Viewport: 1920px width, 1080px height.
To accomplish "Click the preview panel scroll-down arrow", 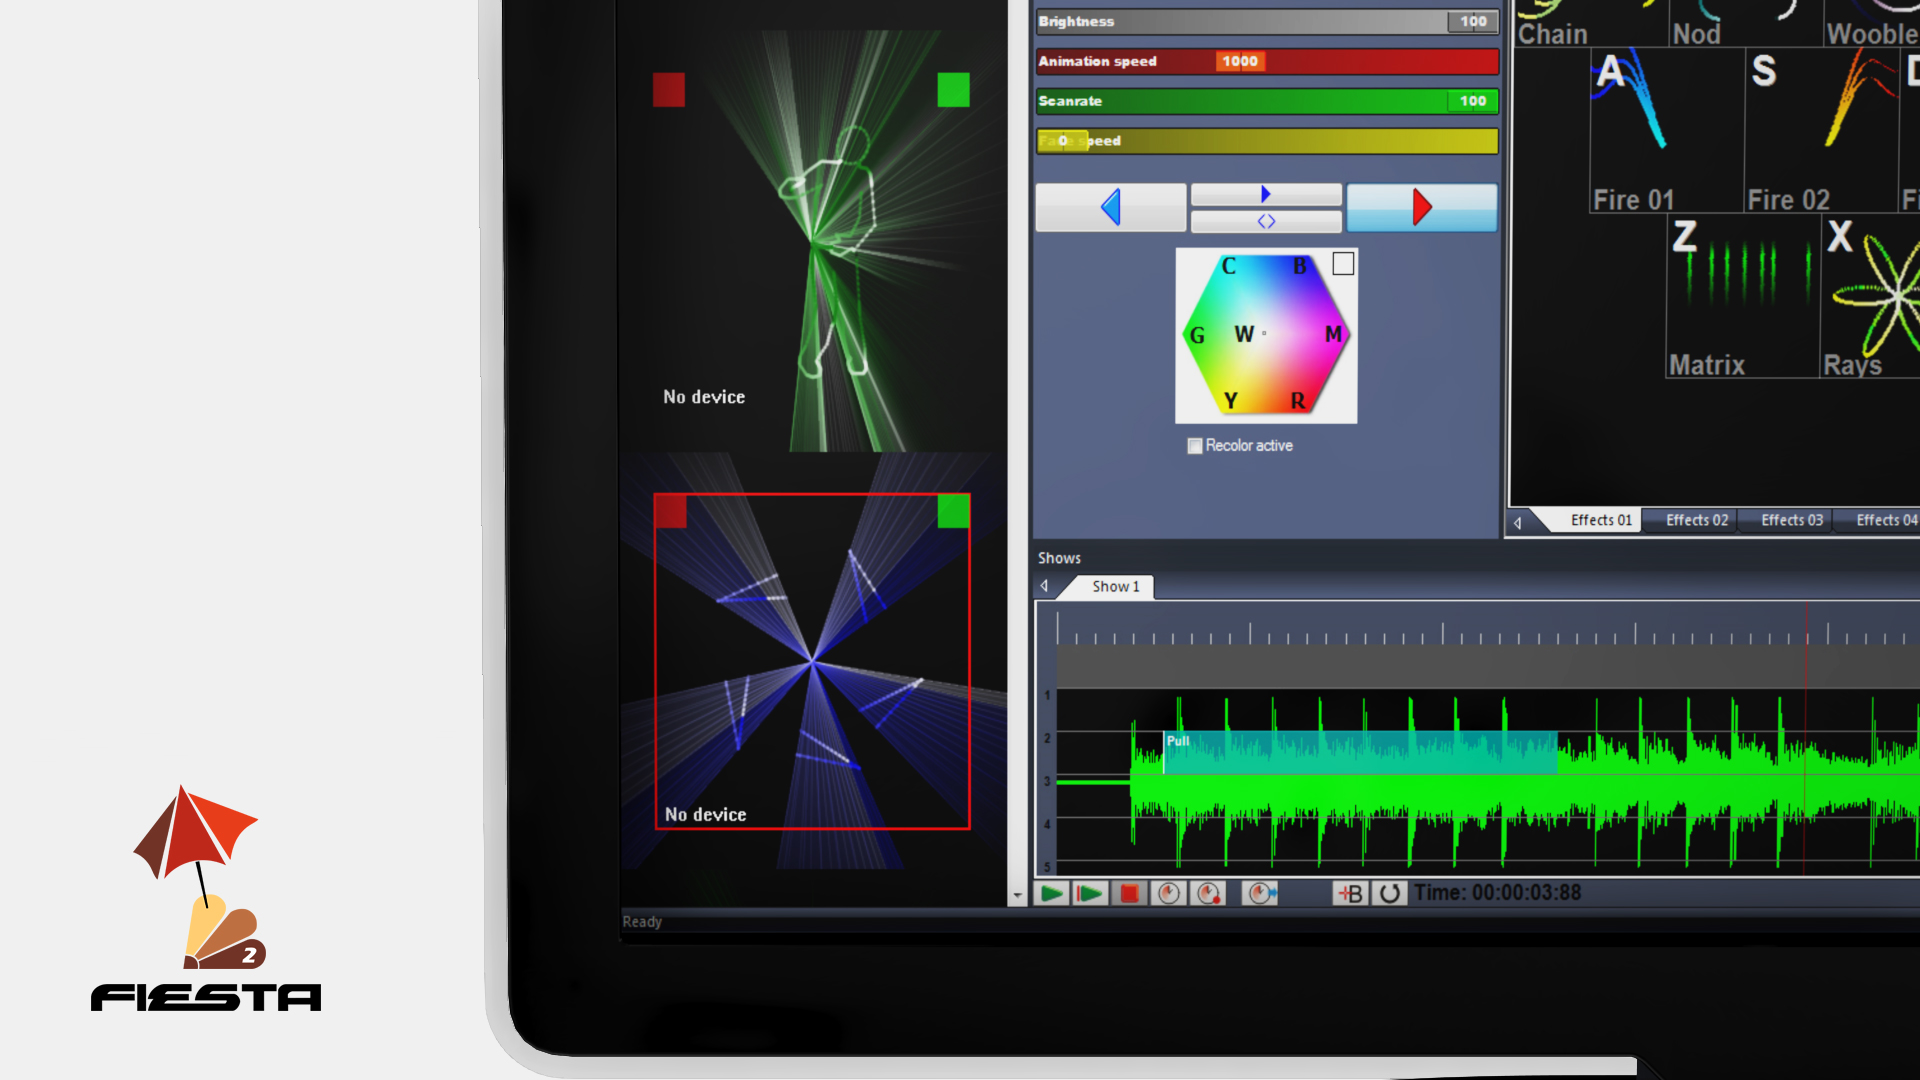I will click(1017, 896).
